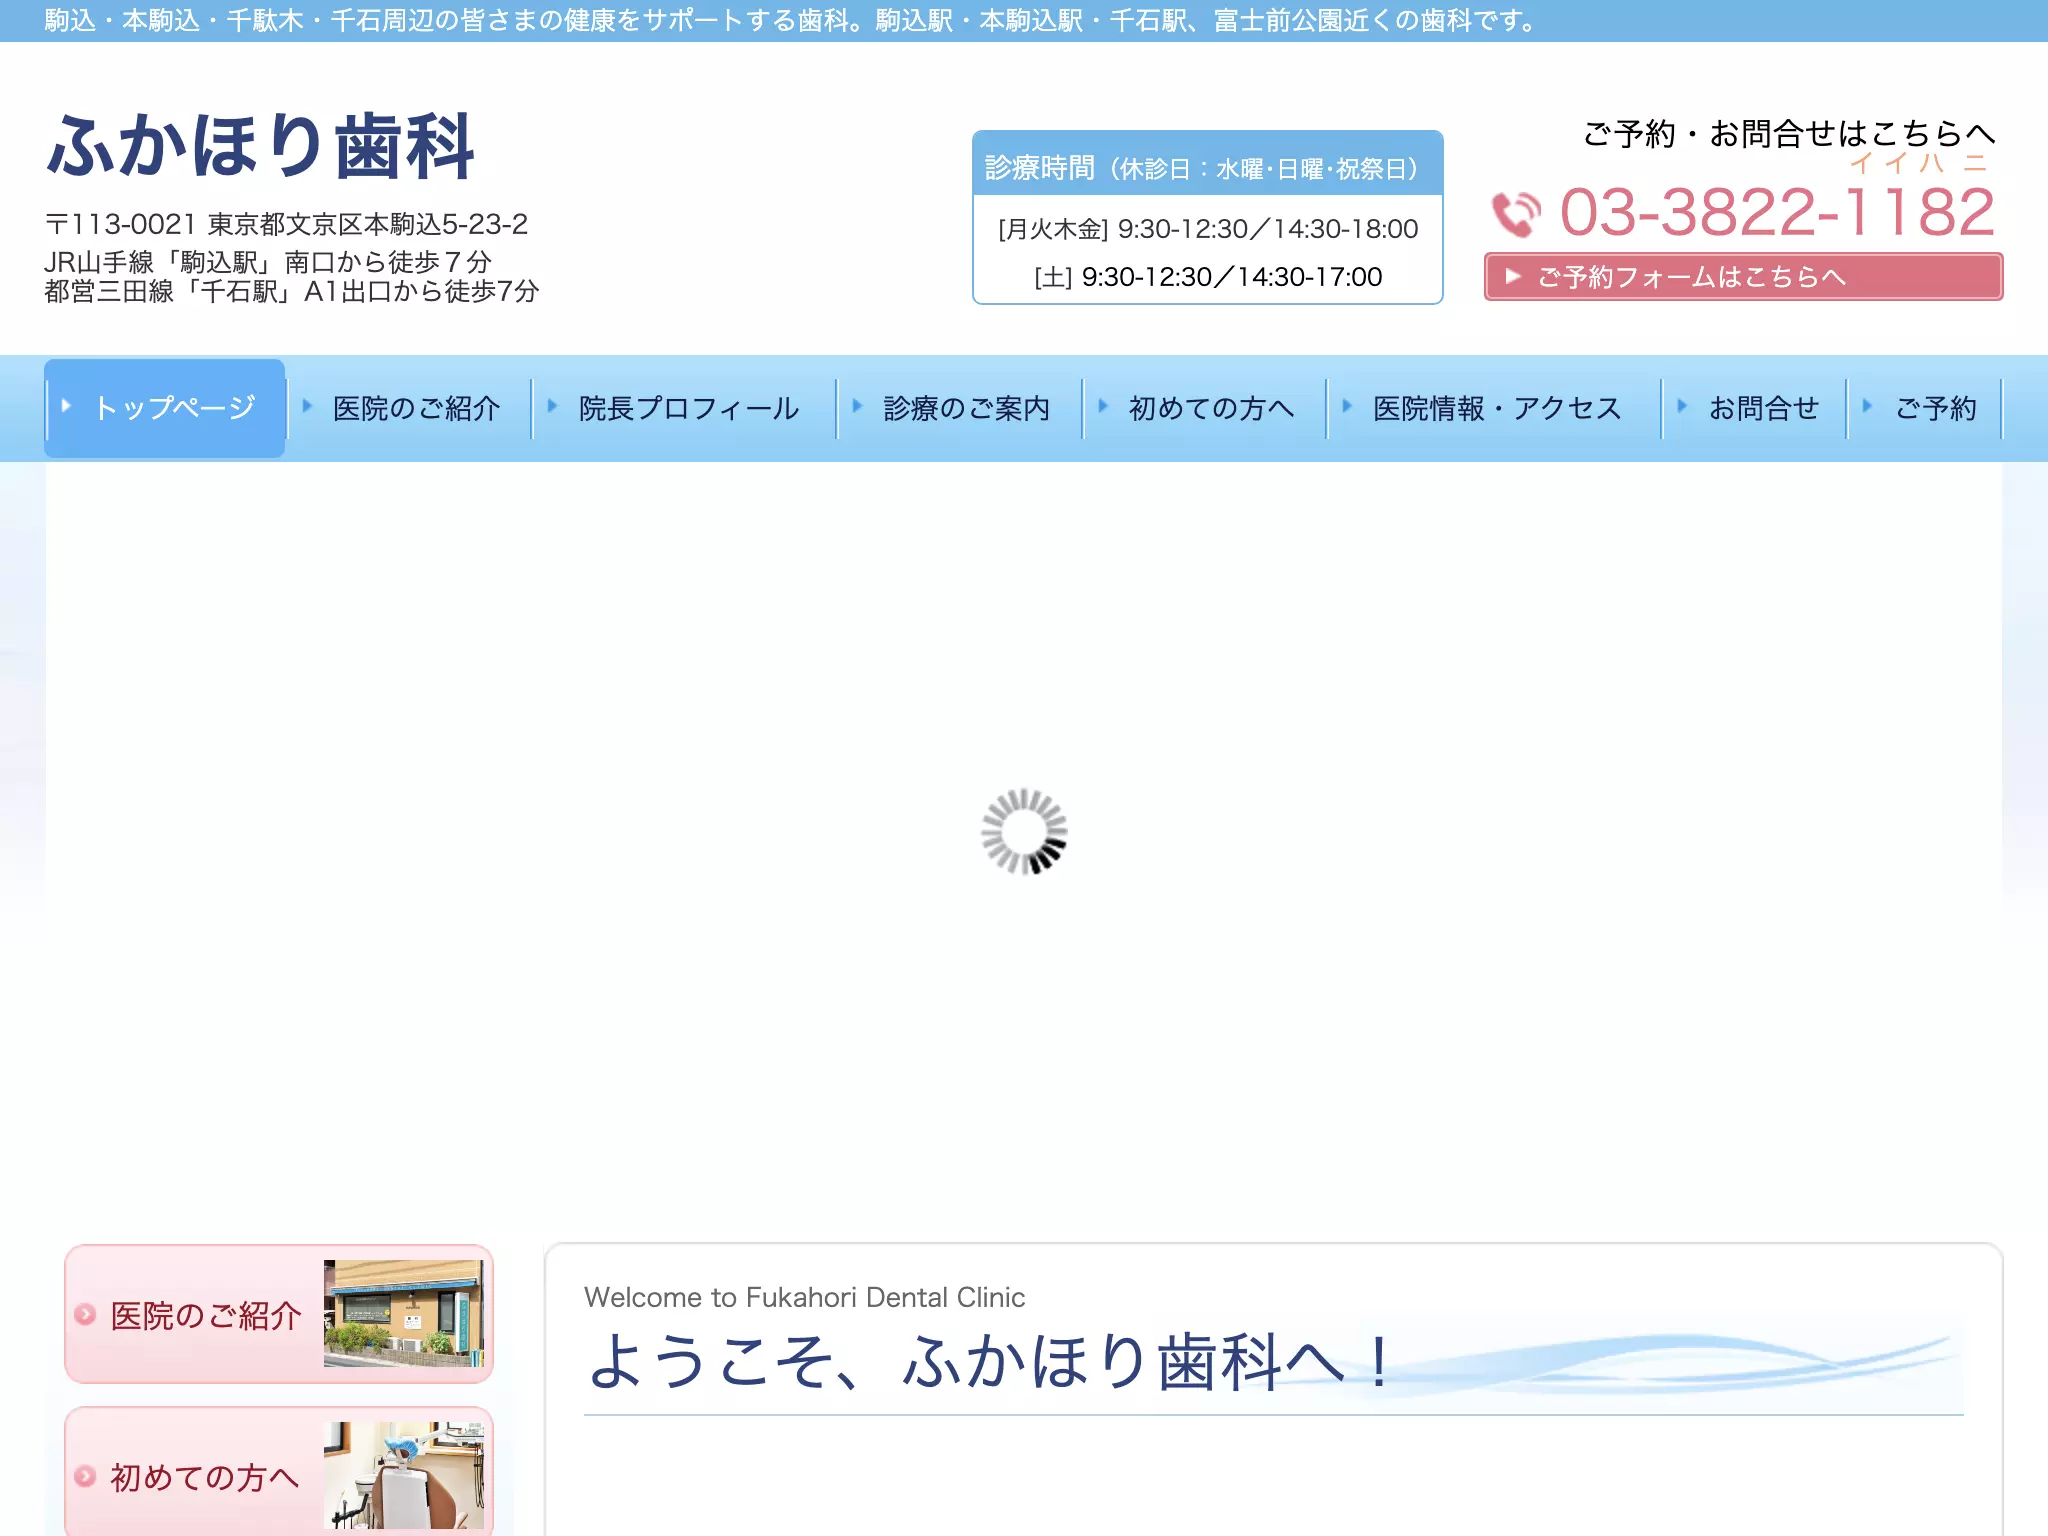2048x1536 pixels.
Task: Click the phone number 03-3822-1182
Action: [x=1777, y=212]
